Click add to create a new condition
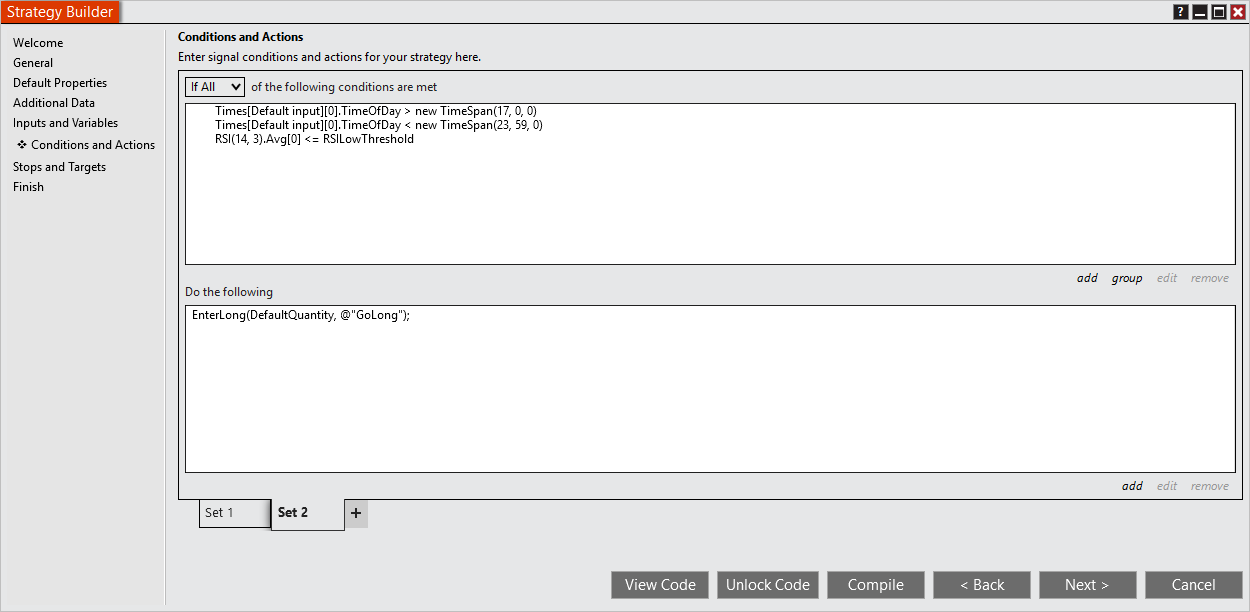Viewport: 1250px width, 612px height. click(1087, 277)
